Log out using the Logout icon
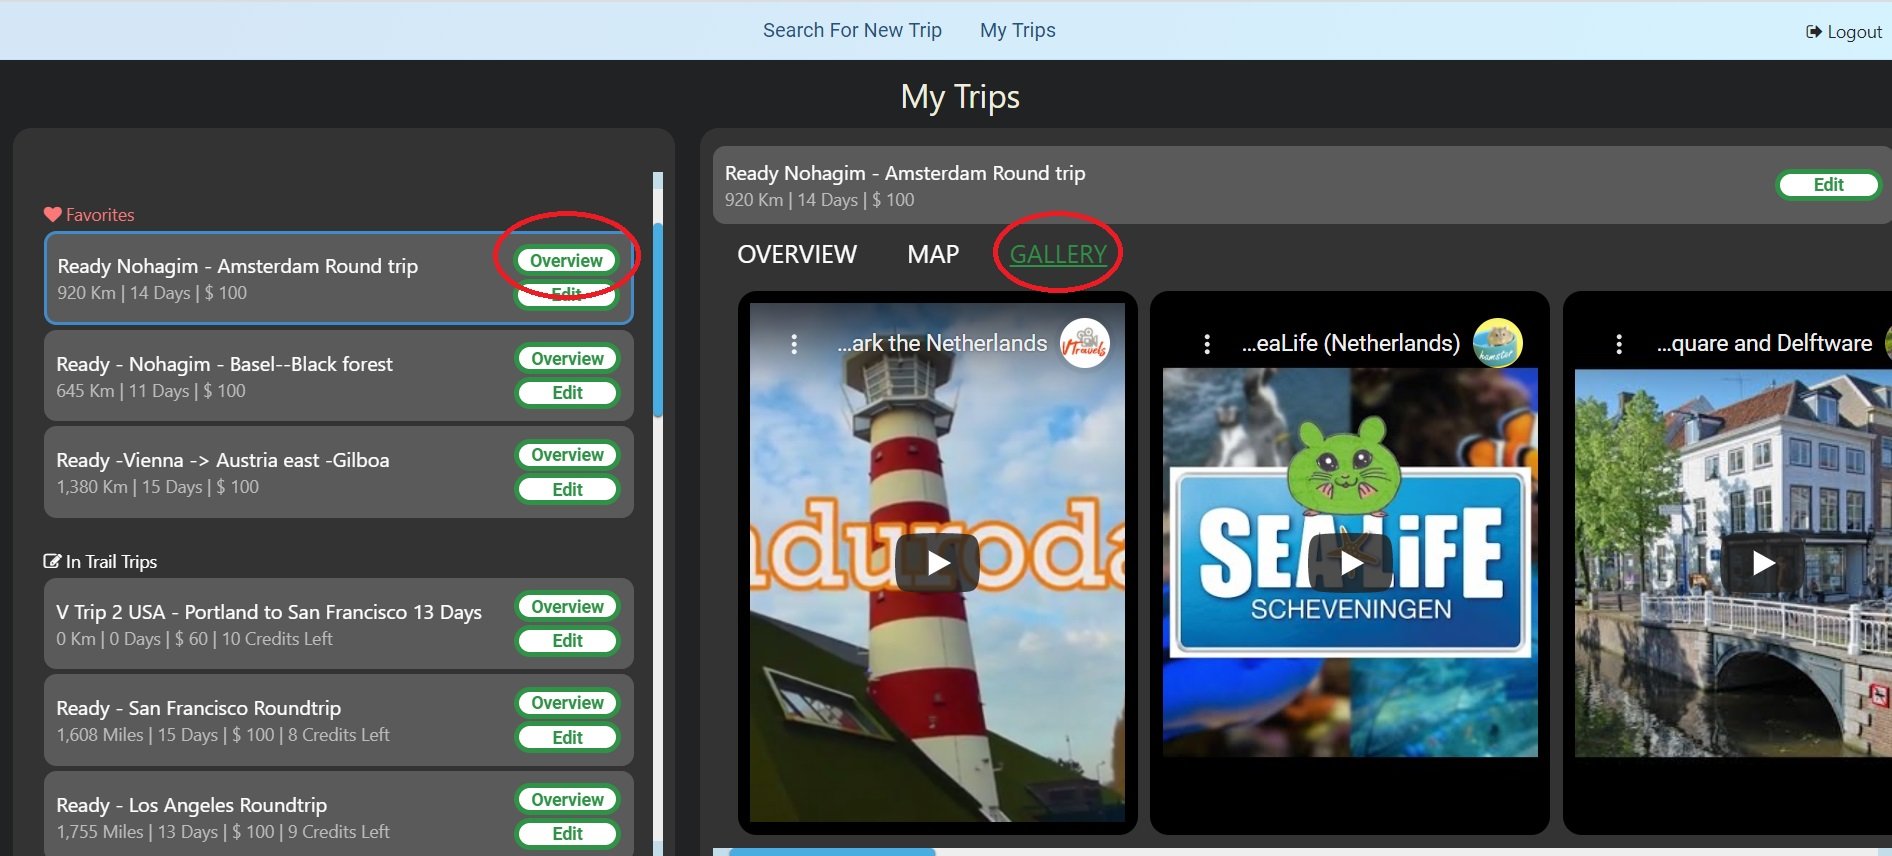Viewport: 1892px width, 856px height. click(x=1813, y=32)
